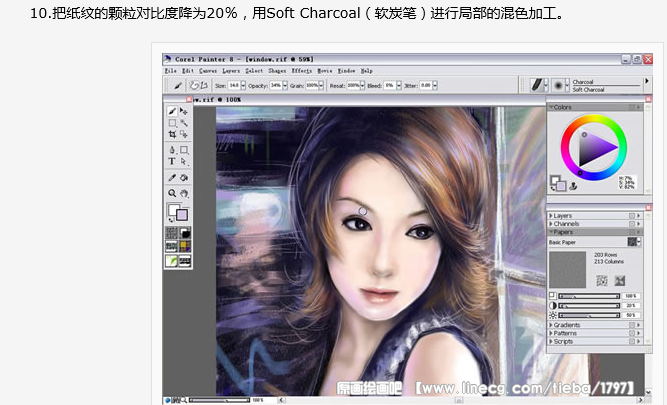Open the Effects menu
This screenshot has height=405, width=667.
(302, 71)
